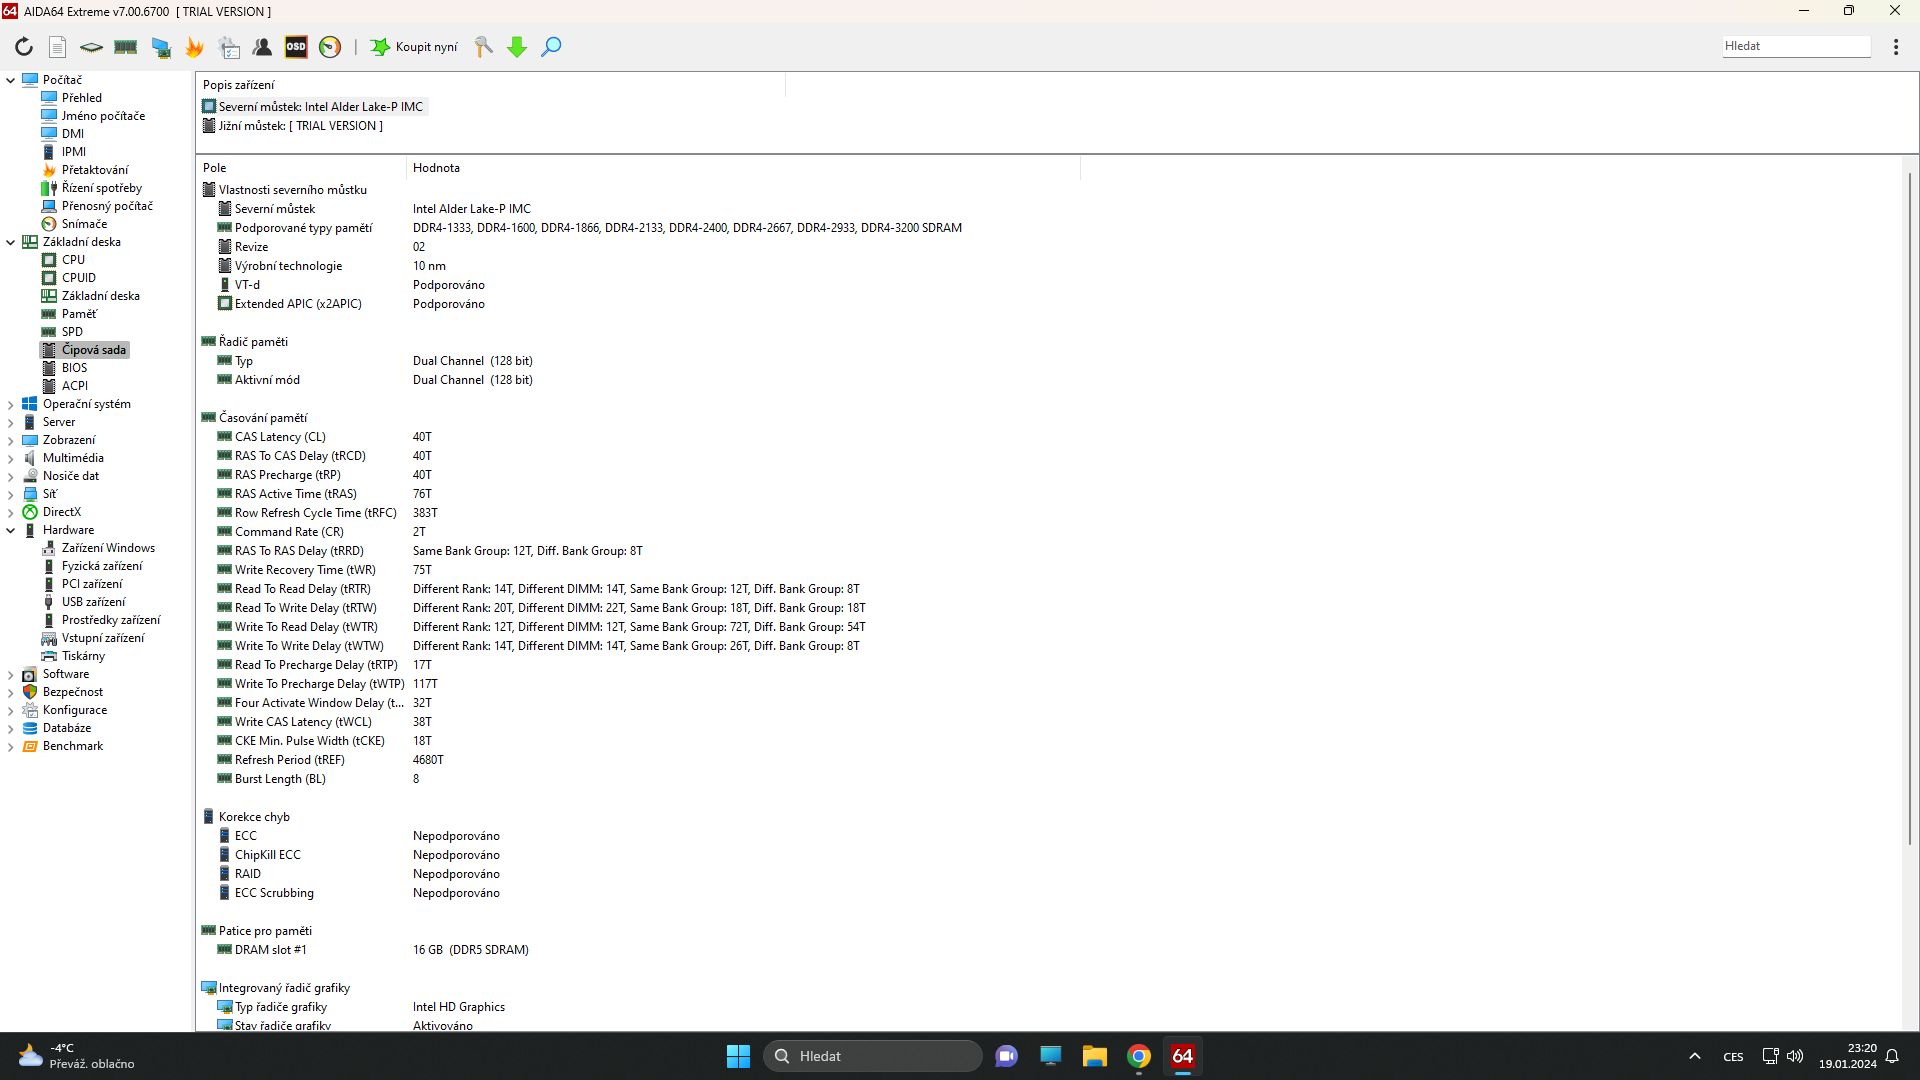Open the Report document icon
Viewport: 1920px width, 1080px height.
point(58,47)
